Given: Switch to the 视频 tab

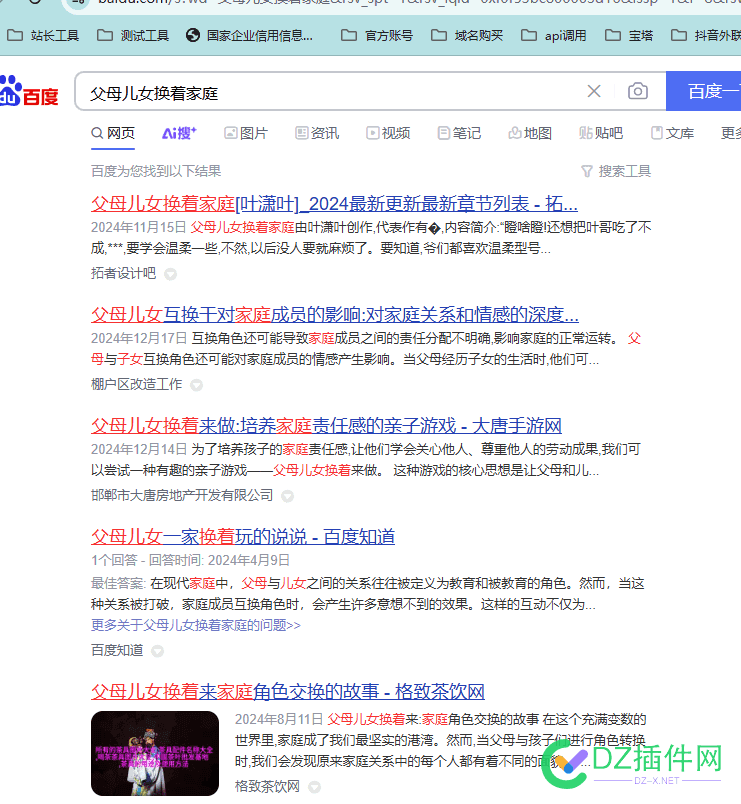Looking at the screenshot, I should tap(388, 133).
